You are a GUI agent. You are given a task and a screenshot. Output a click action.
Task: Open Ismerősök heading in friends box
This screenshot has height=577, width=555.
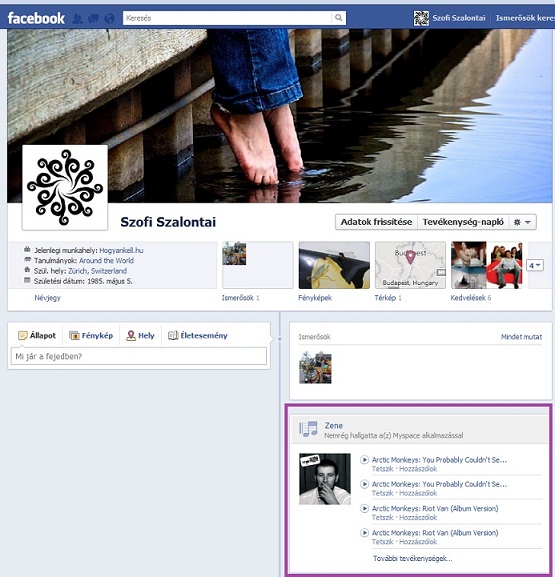tap(314, 337)
